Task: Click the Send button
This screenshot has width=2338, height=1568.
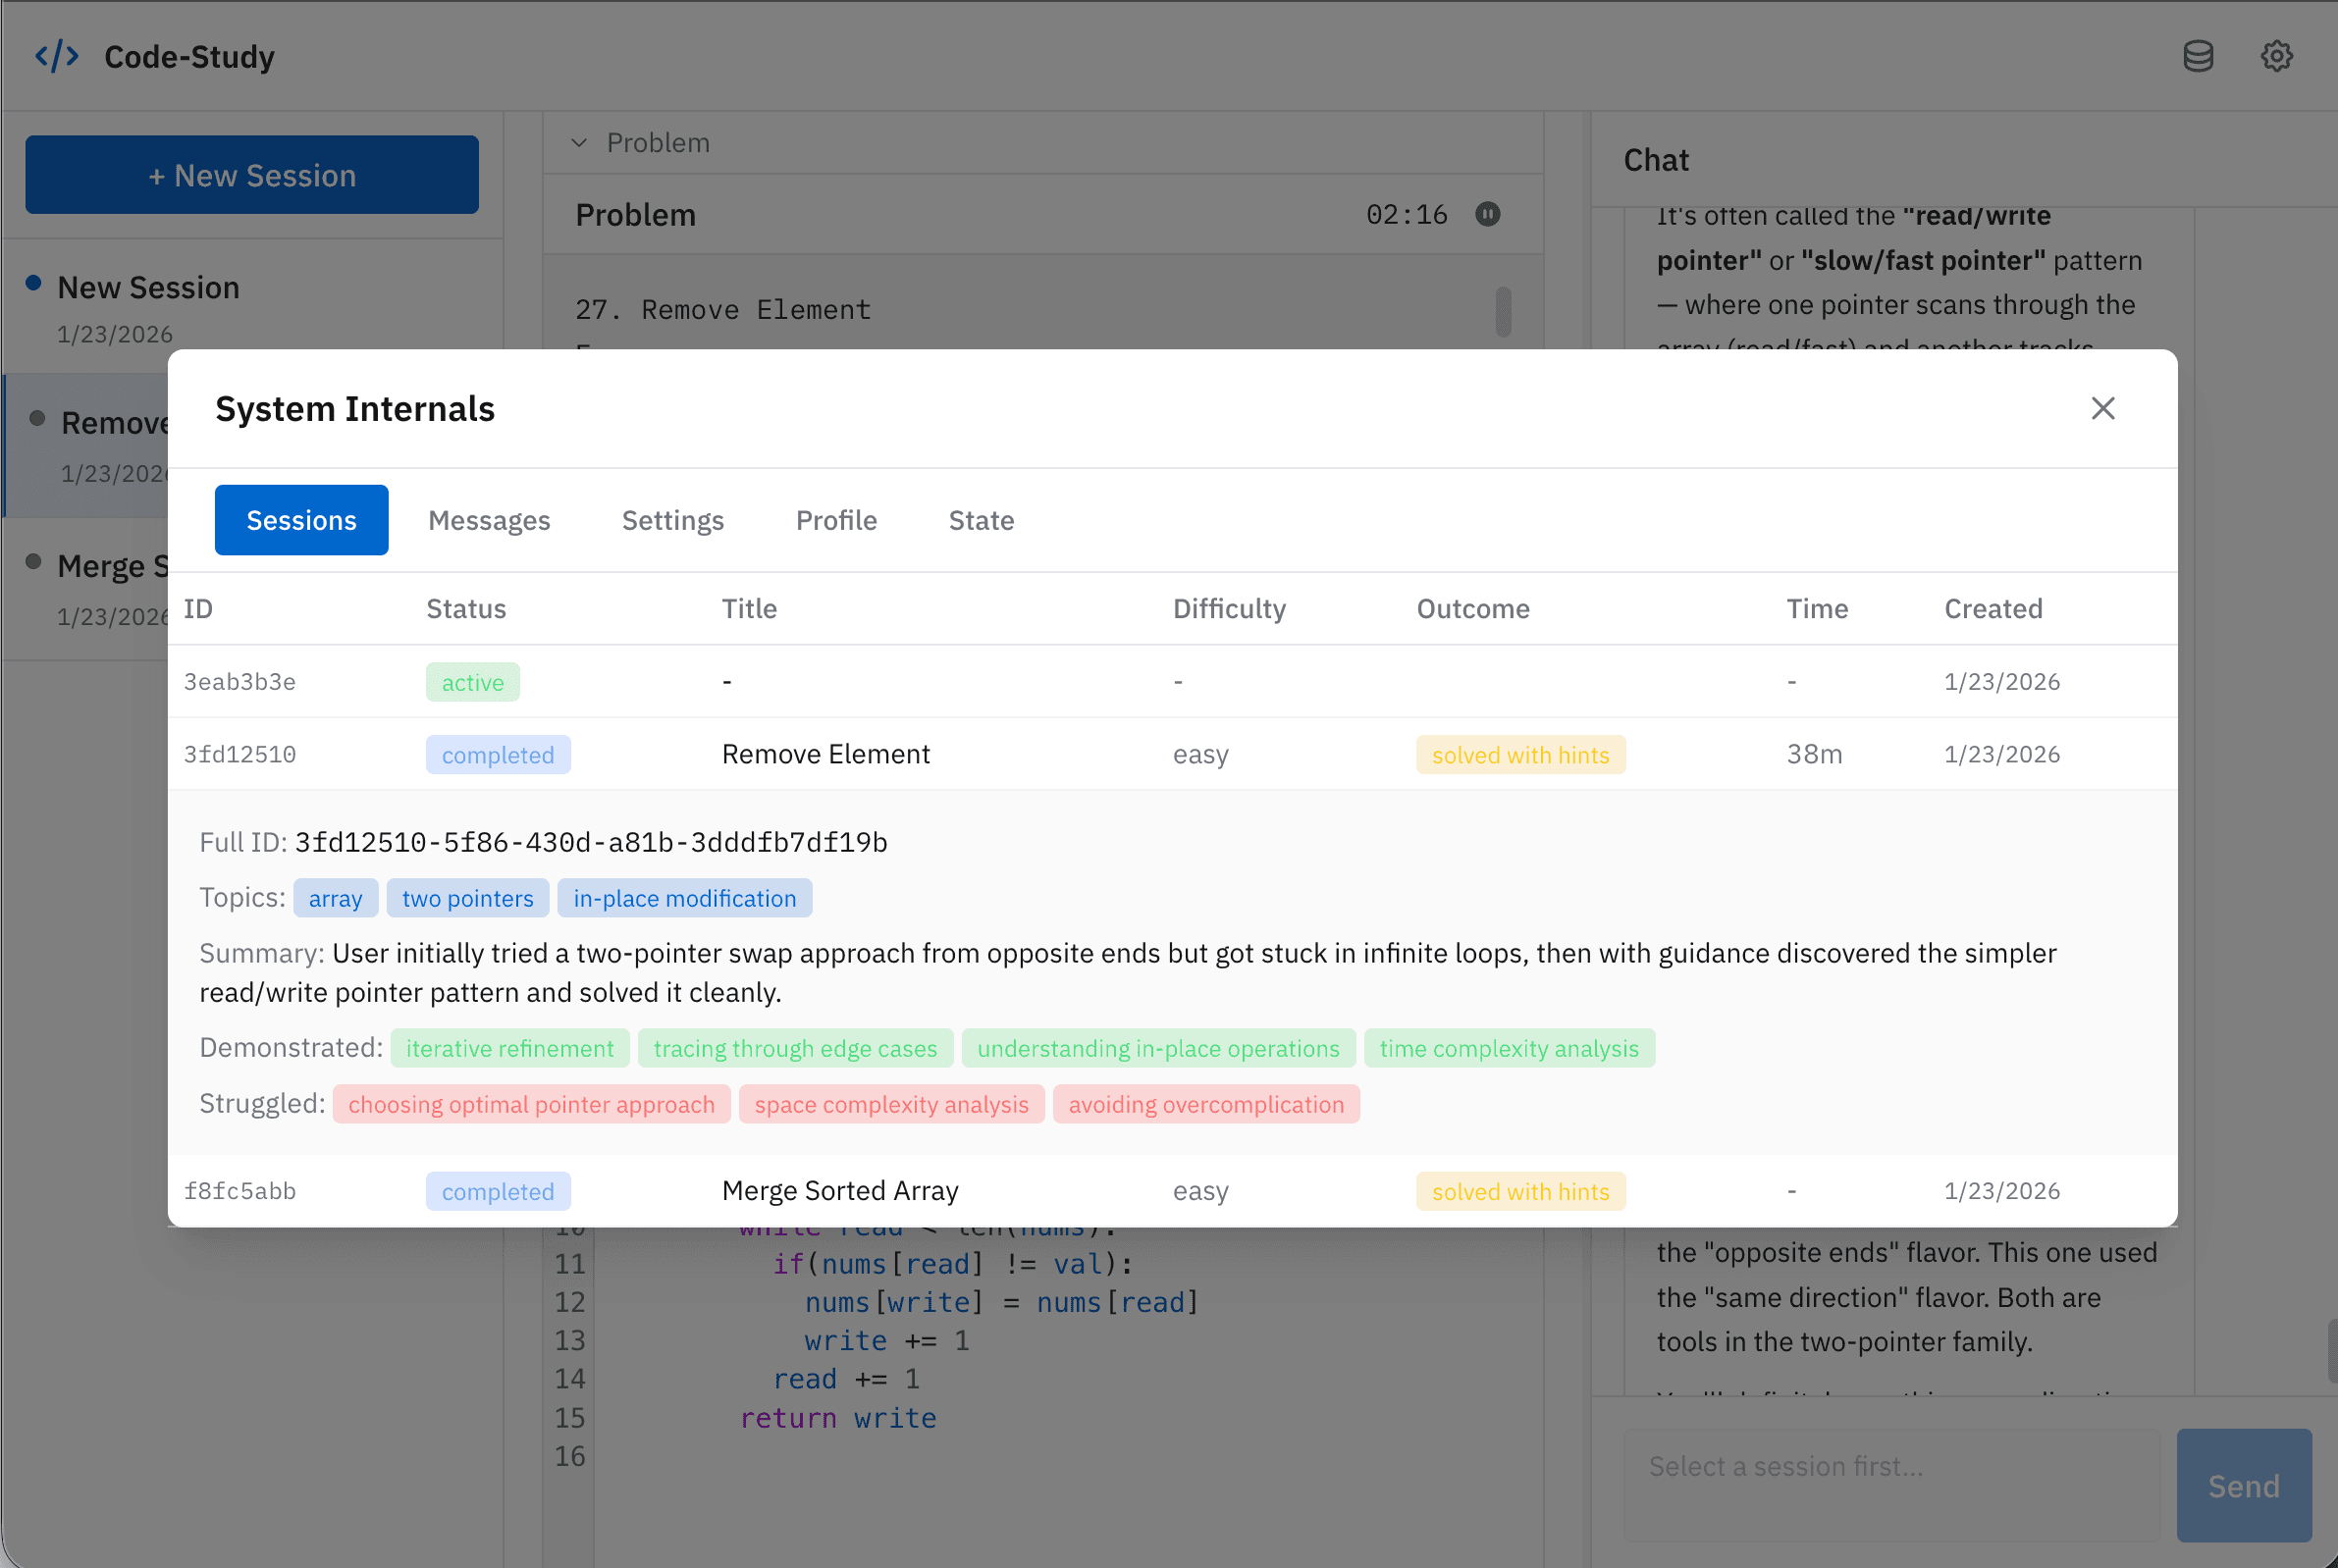Action: coord(2243,1485)
